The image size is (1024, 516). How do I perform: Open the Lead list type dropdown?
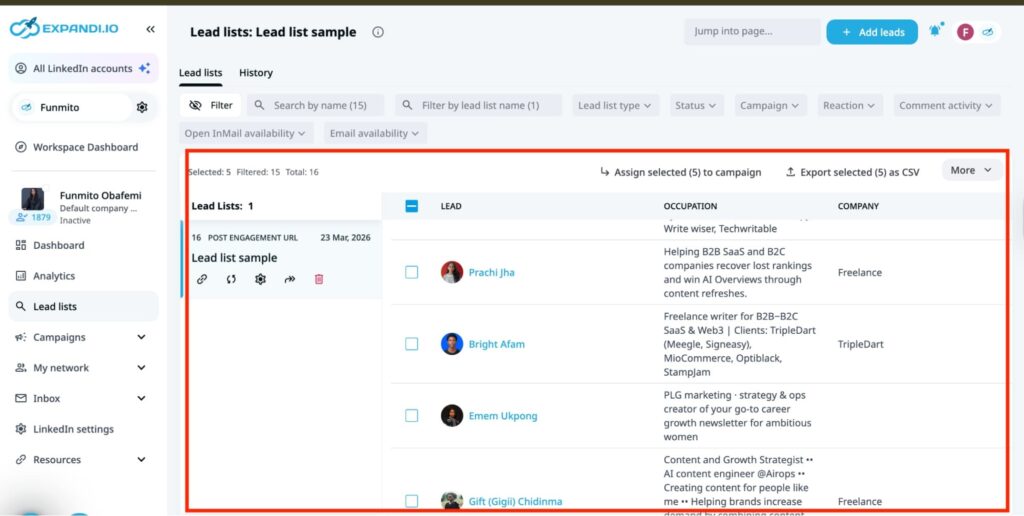click(615, 105)
